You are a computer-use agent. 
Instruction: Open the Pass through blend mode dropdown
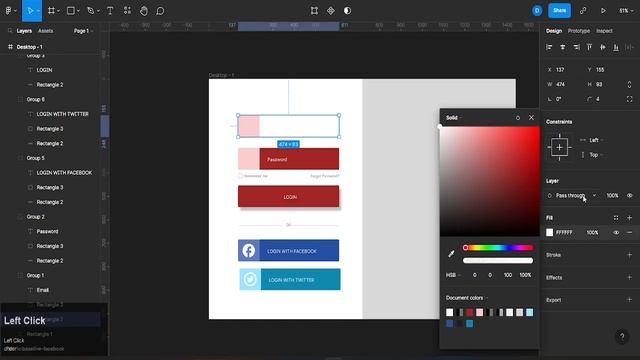pos(576,196)
